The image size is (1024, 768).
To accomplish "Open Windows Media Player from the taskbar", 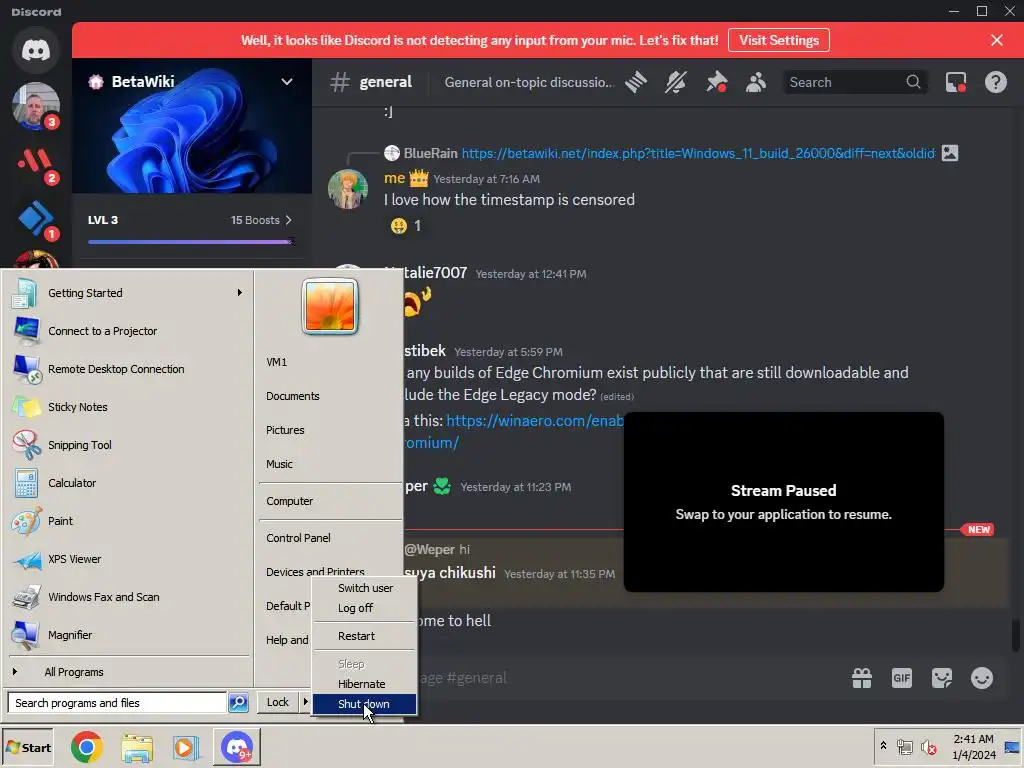I will click(186, 747).
